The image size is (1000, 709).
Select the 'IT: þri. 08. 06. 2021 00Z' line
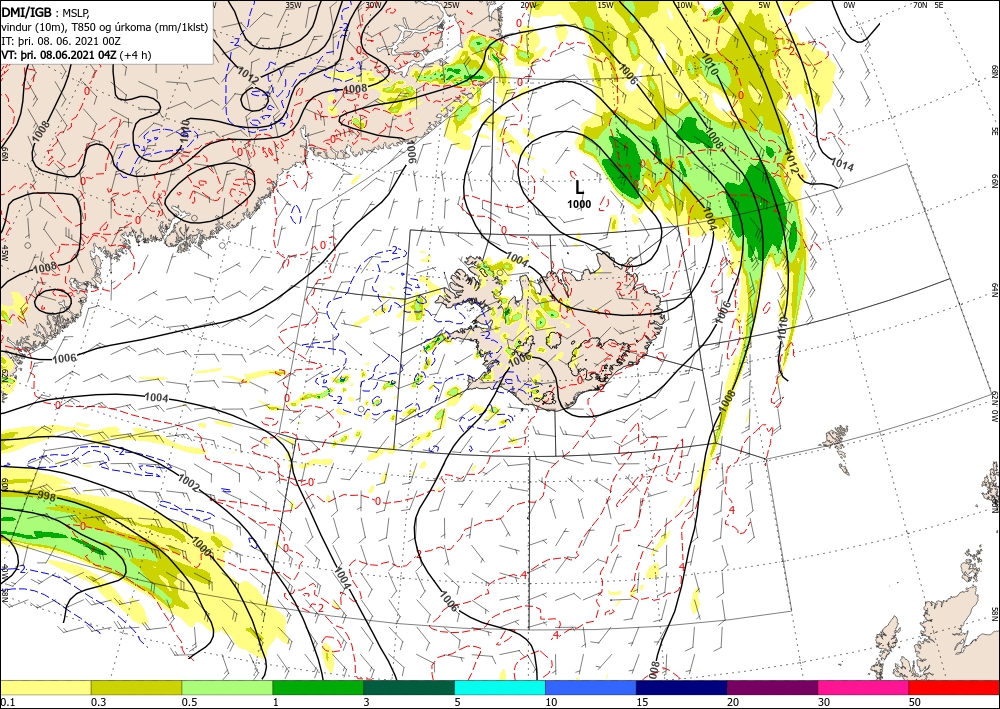point(59,41)
